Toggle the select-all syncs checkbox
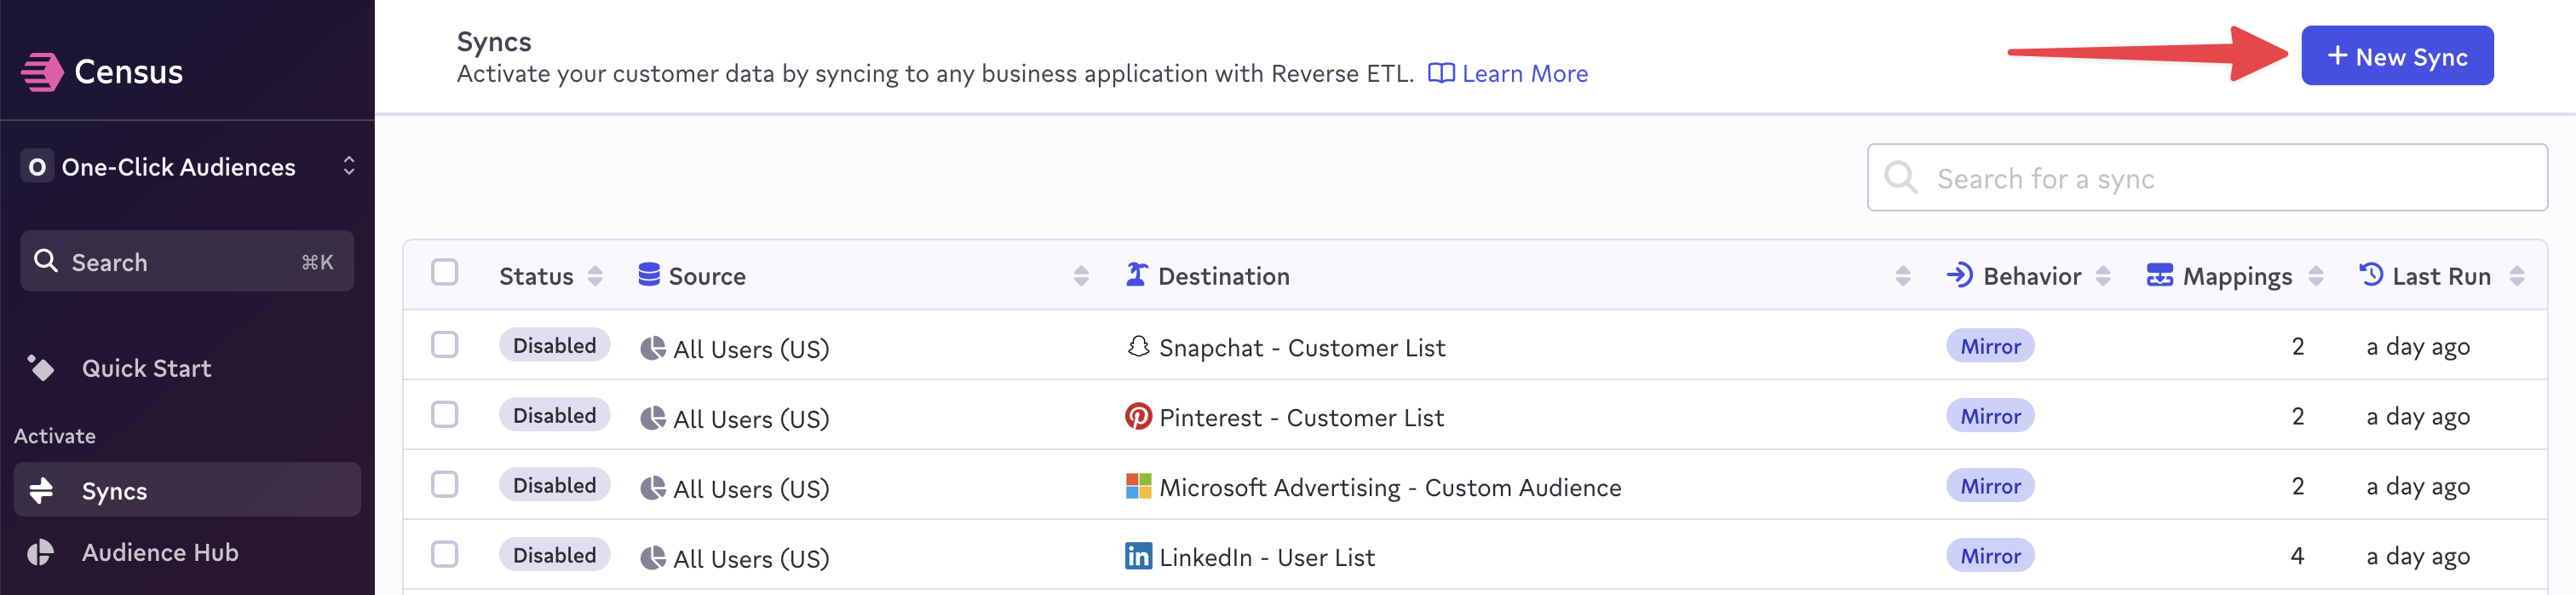Screen dimensions: 2576x595 point(445,273)
